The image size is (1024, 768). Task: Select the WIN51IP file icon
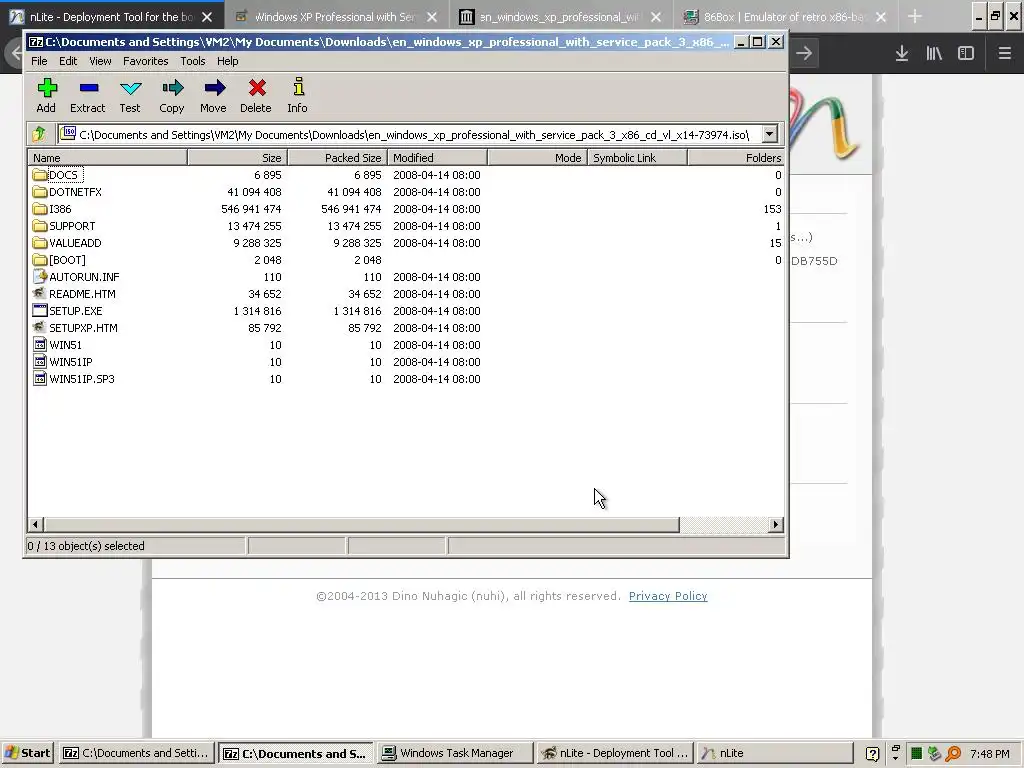point(40,362)
